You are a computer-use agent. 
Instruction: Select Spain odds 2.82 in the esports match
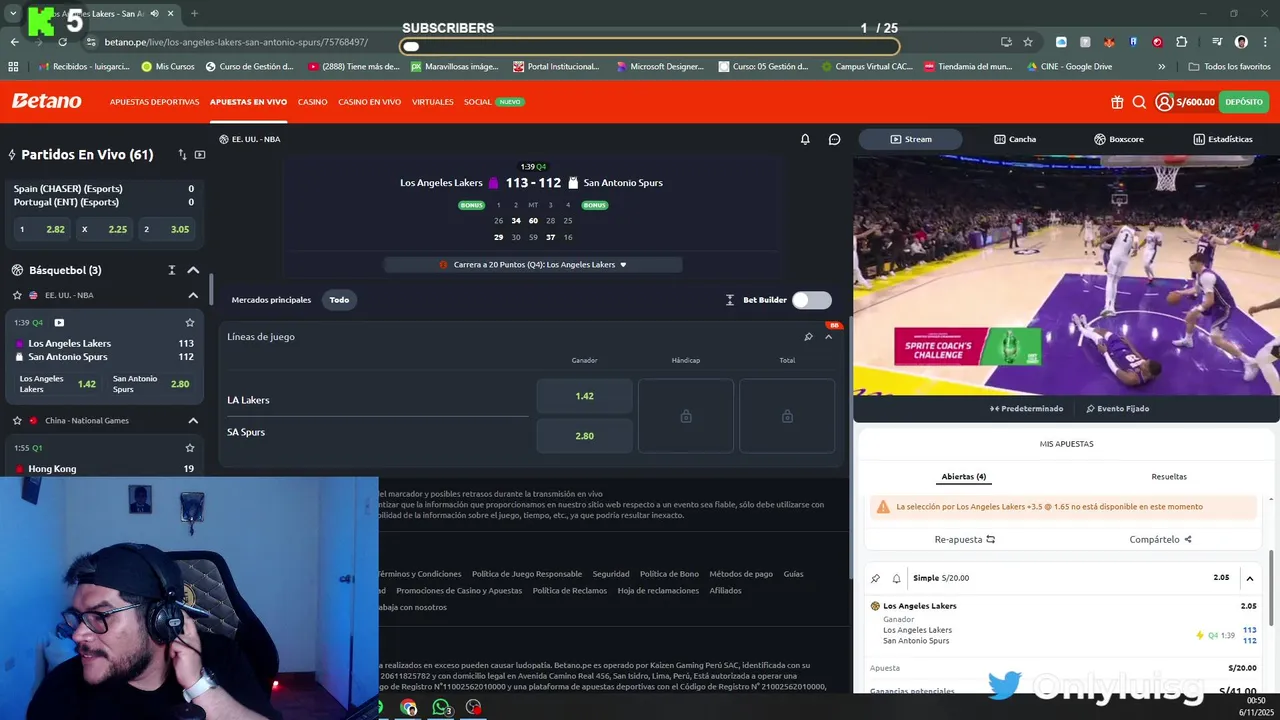(40, 230)
